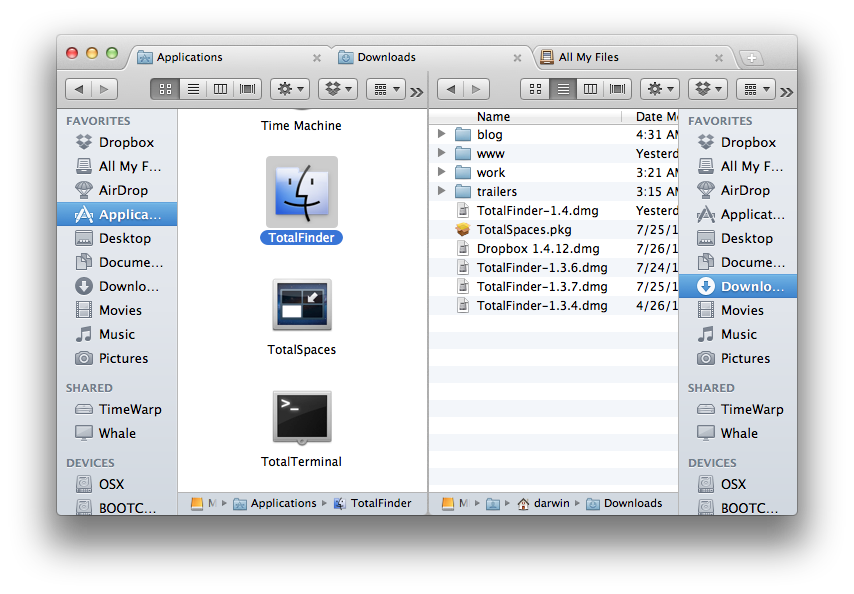Switch left pane to icon view
Image resolution: width=854 pixels, height=594 pixels.
(165, 89)
